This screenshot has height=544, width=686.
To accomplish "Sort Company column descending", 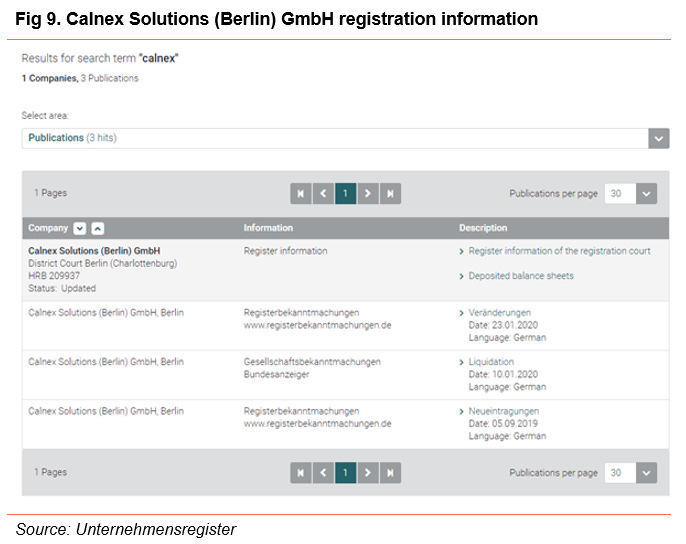I will pos(80,228).
